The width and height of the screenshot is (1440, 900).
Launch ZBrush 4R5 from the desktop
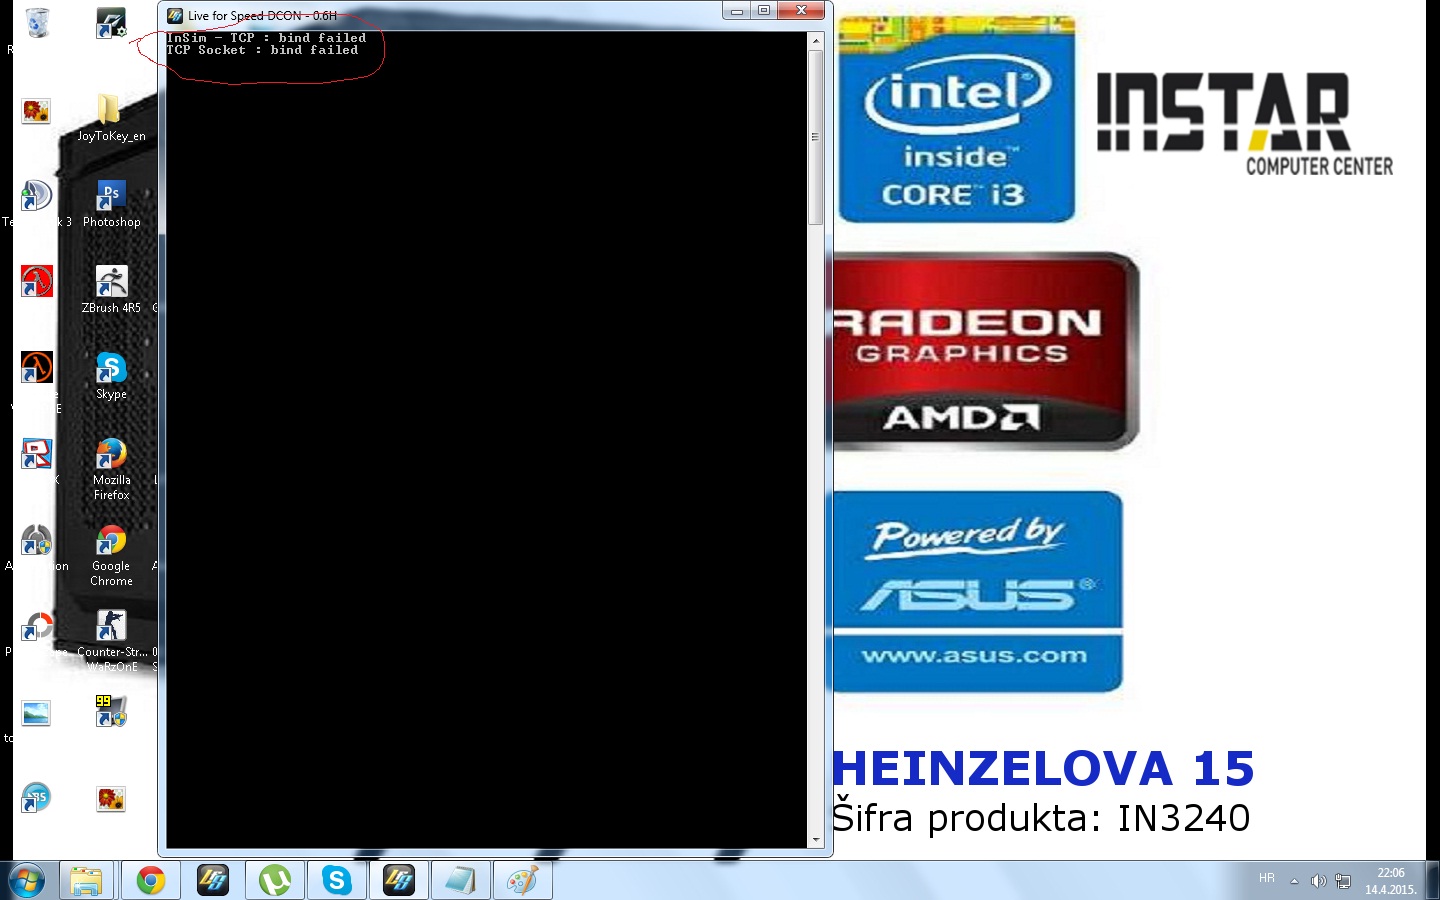point(111,290)
